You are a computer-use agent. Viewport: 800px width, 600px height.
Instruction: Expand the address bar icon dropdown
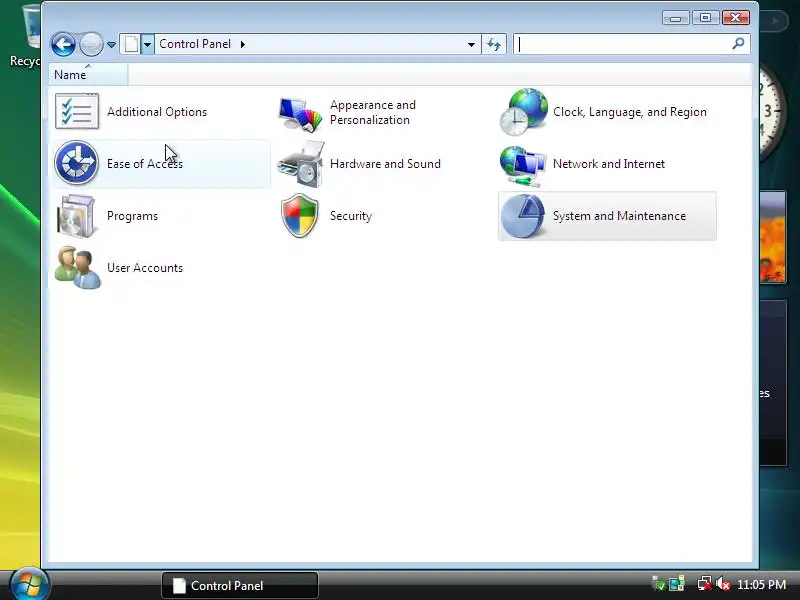point(147,44)
